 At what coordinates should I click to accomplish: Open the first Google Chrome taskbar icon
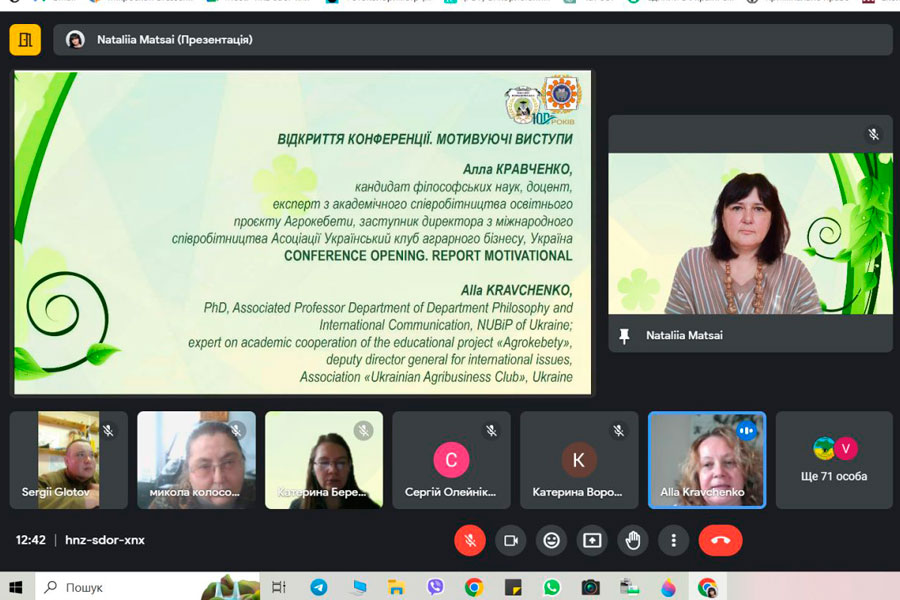click(x=474, y=587)
